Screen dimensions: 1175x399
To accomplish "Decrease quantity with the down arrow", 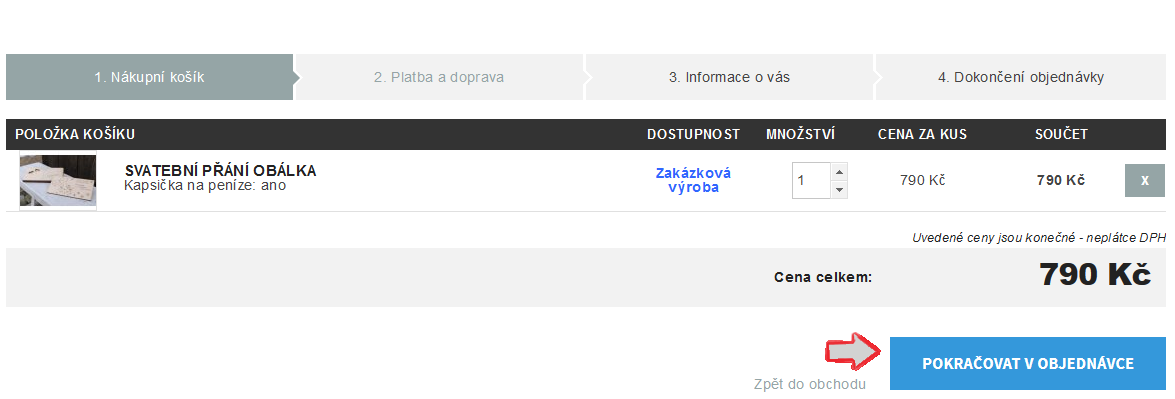I will point(839,190).
